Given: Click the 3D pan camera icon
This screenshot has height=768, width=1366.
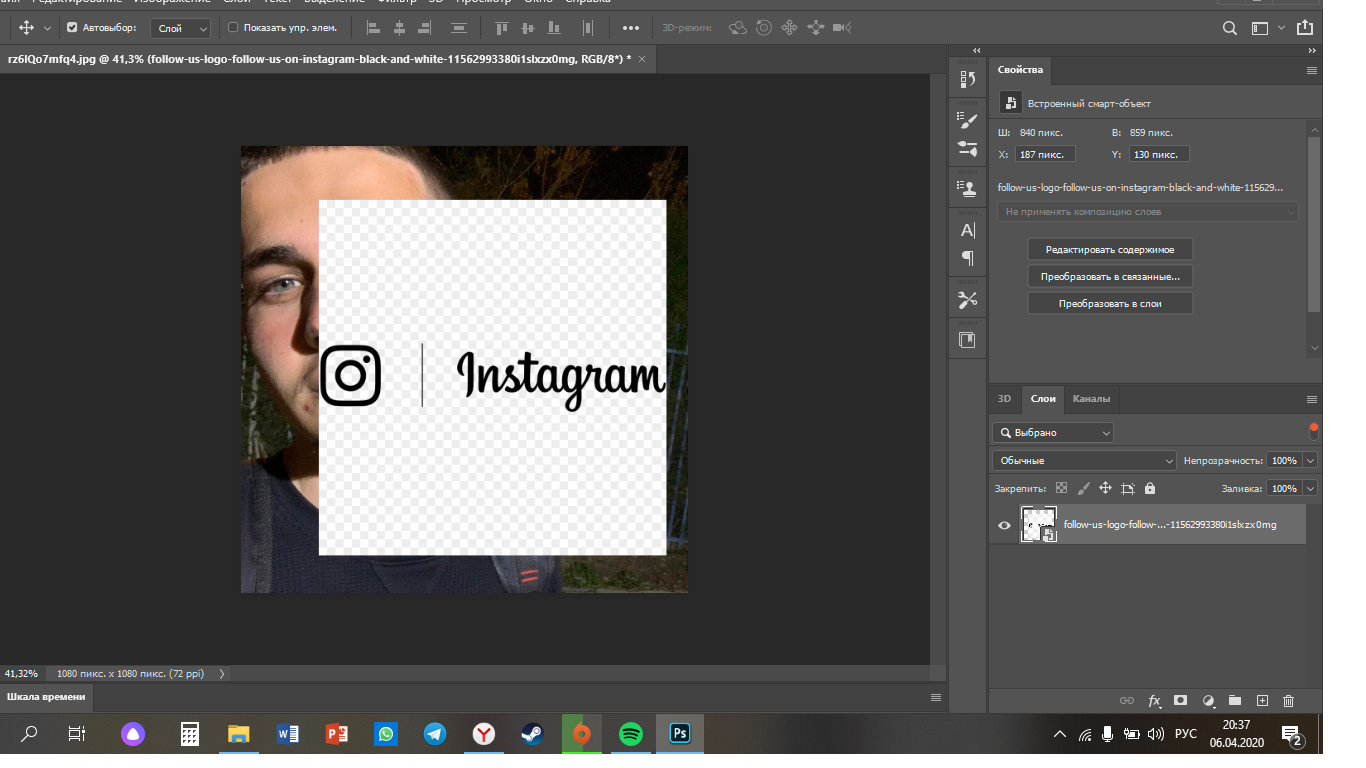Looking at the screenshot, I should pyautogui.click(x=790, y=28).
